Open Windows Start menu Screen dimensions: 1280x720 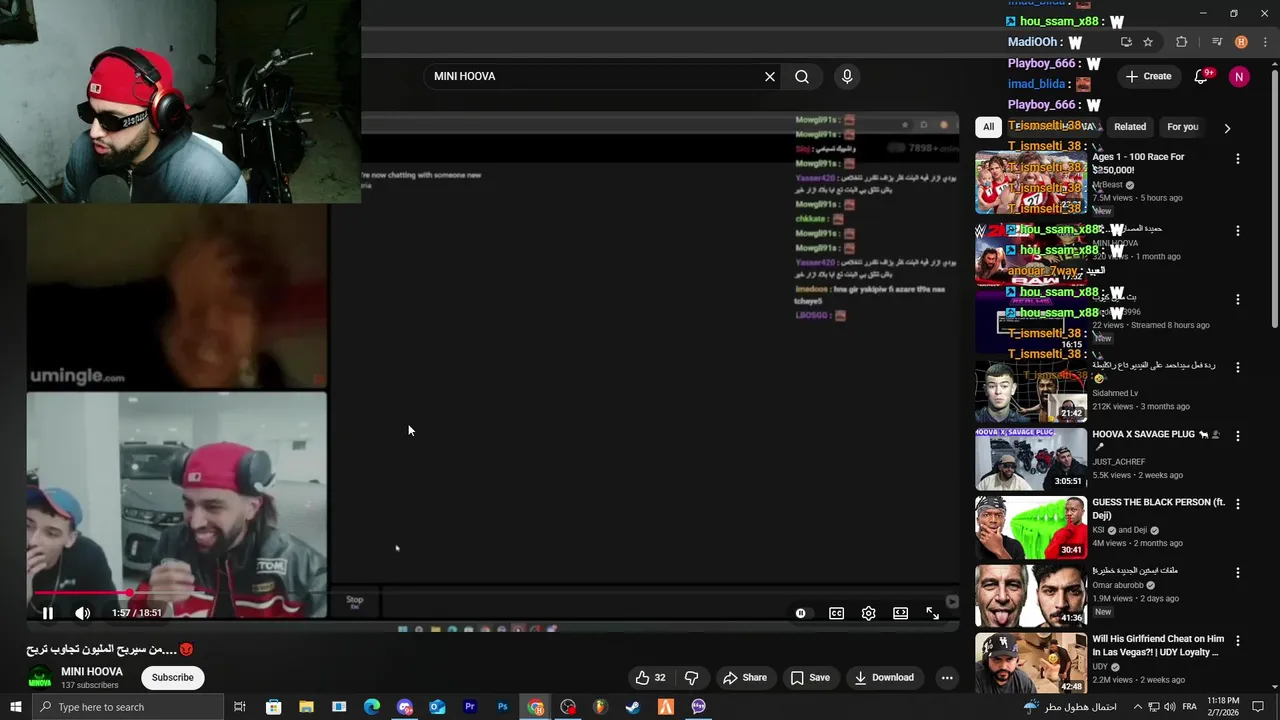pyautogui.click(x=15, y=707)
